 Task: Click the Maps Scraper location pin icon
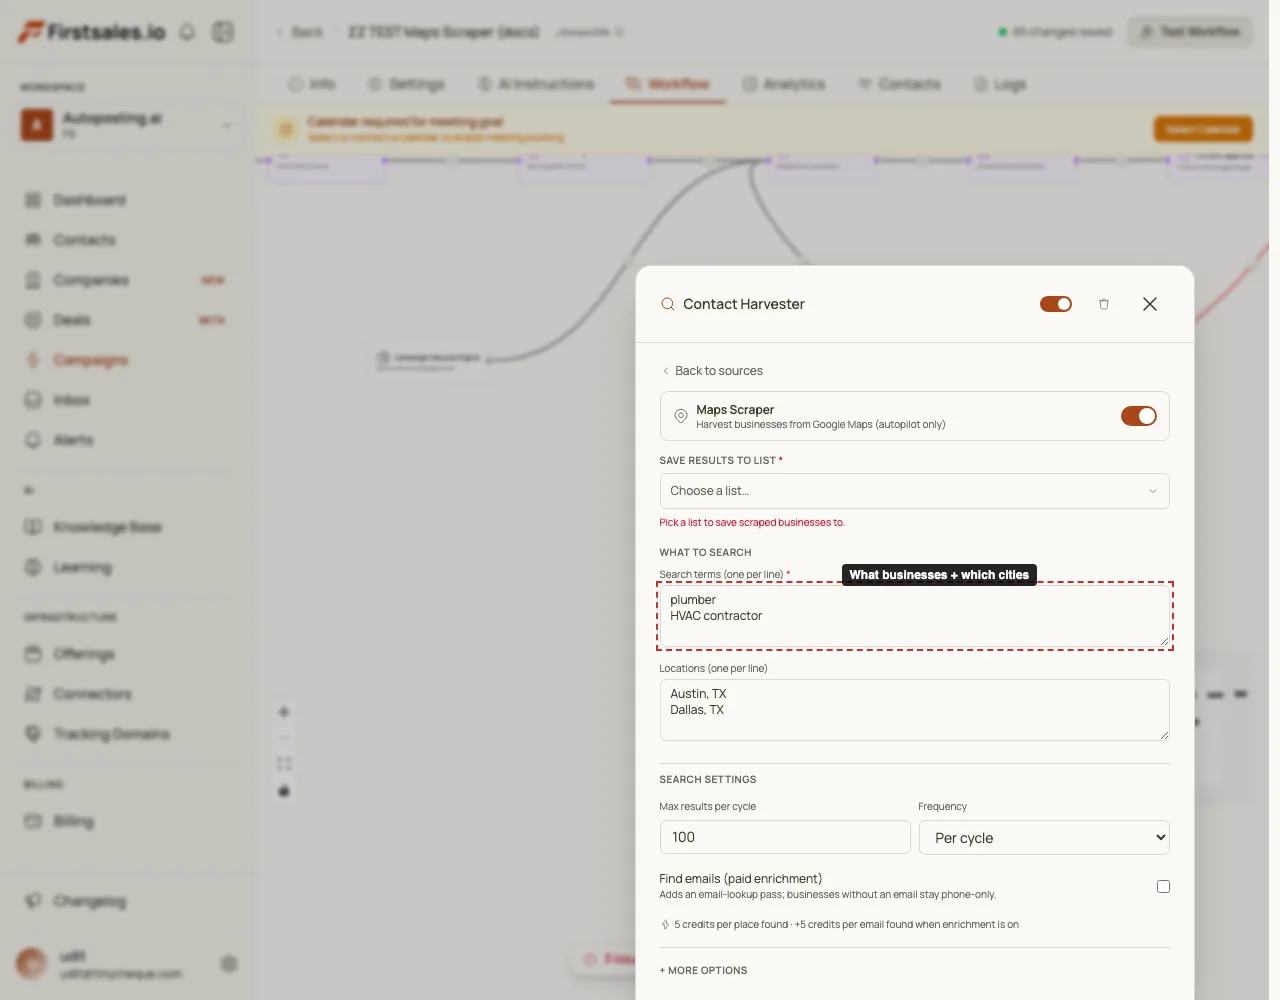681,416
